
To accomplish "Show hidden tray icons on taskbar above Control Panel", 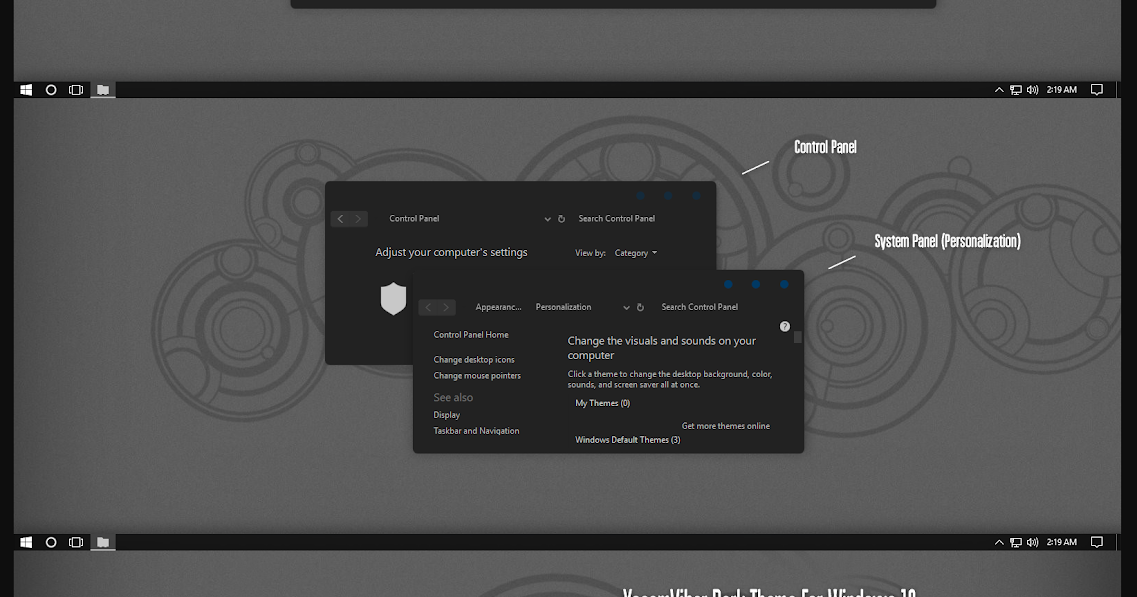I will 999,90.
